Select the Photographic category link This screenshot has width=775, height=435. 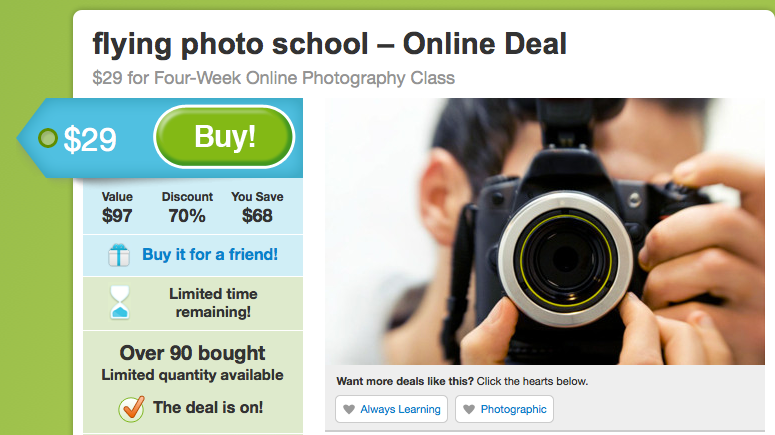(x=514, y=409)
